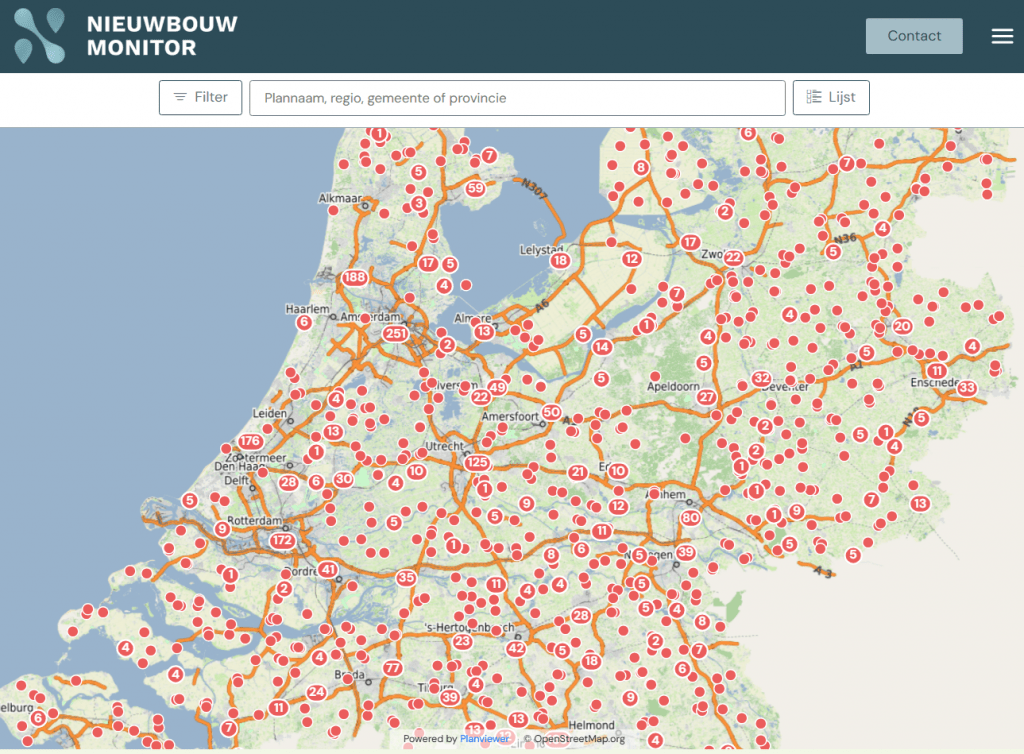Select the 20 cluster marker

click(x=902, y=326)
